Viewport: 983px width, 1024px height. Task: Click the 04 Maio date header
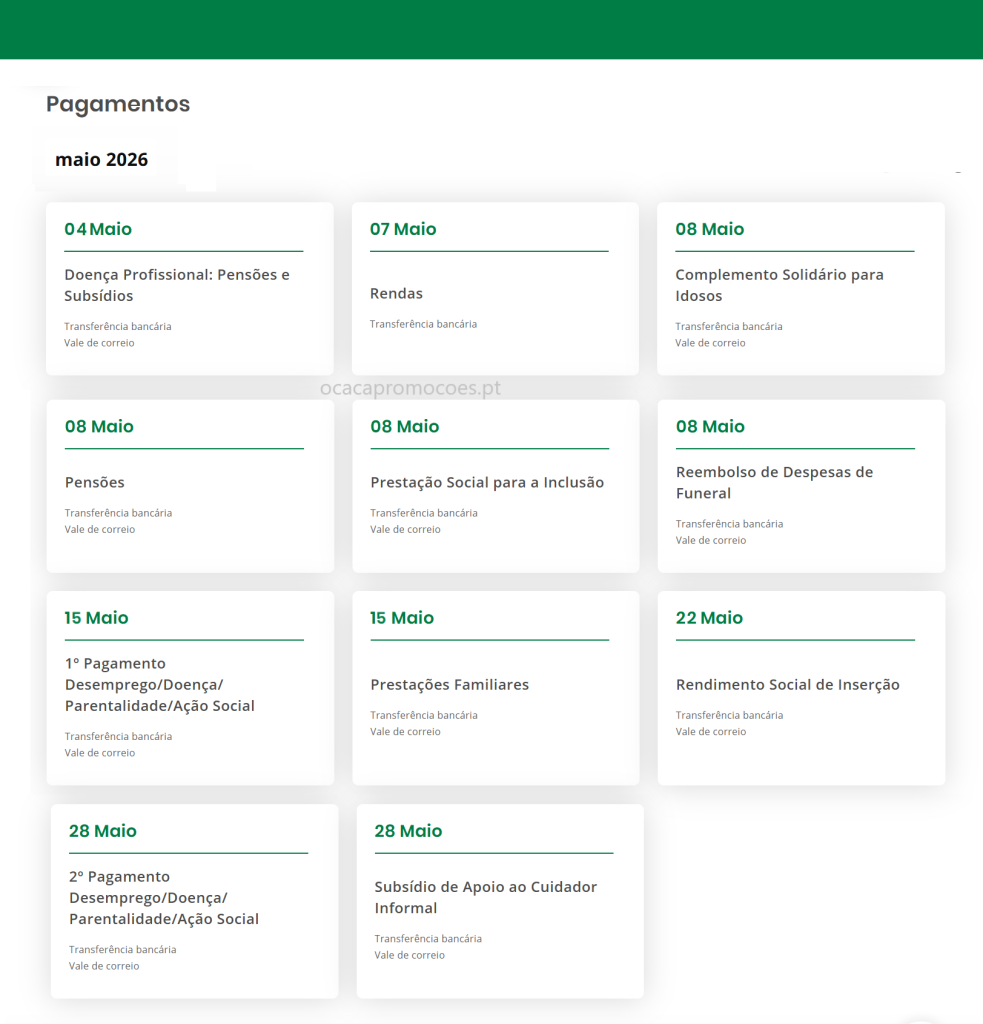tap(98, 229)
